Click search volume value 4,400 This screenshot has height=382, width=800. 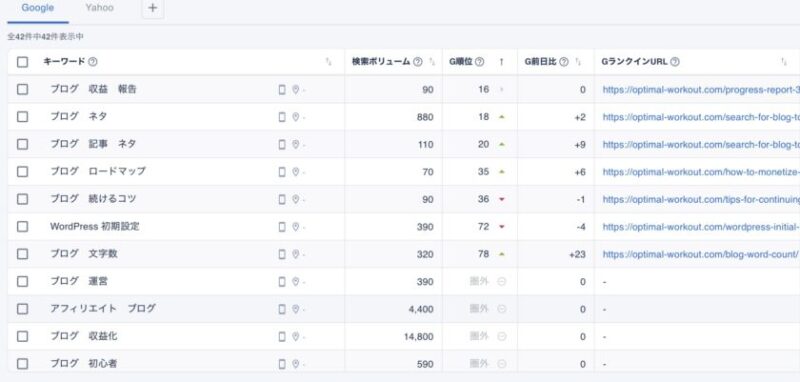[421, 309]
